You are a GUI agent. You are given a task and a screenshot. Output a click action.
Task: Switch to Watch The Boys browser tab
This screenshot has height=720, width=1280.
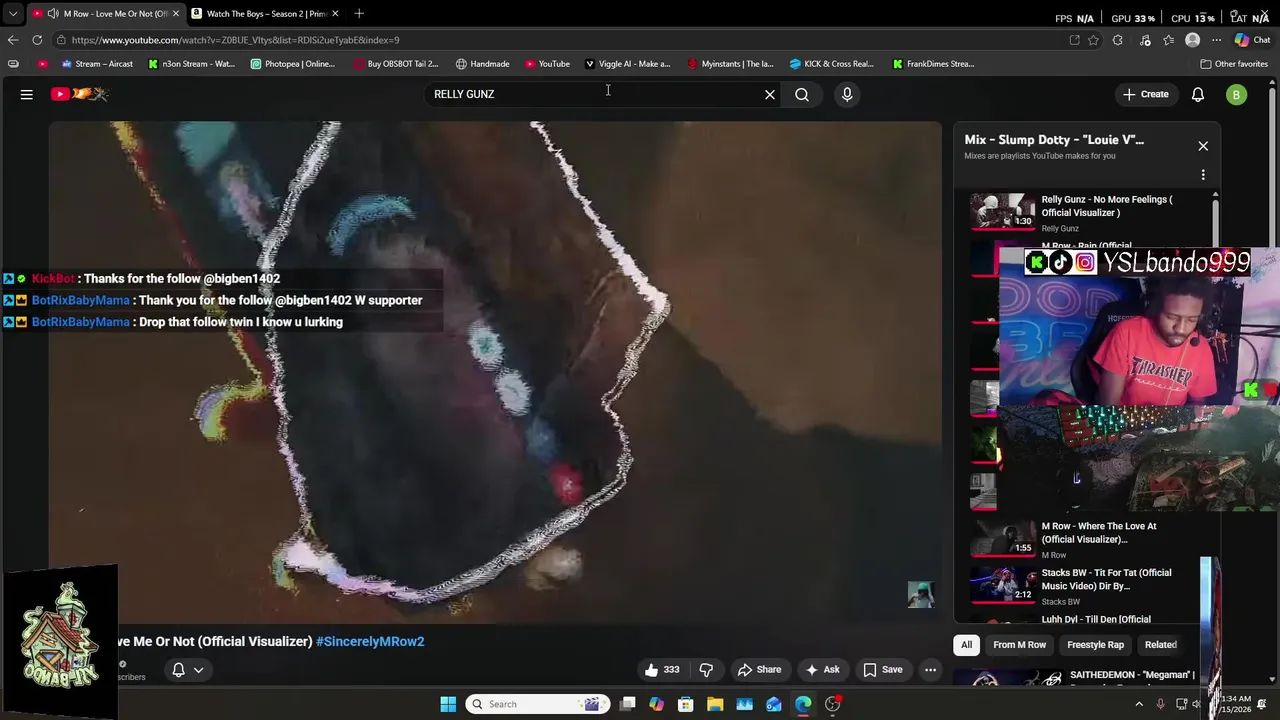point(265,13)
